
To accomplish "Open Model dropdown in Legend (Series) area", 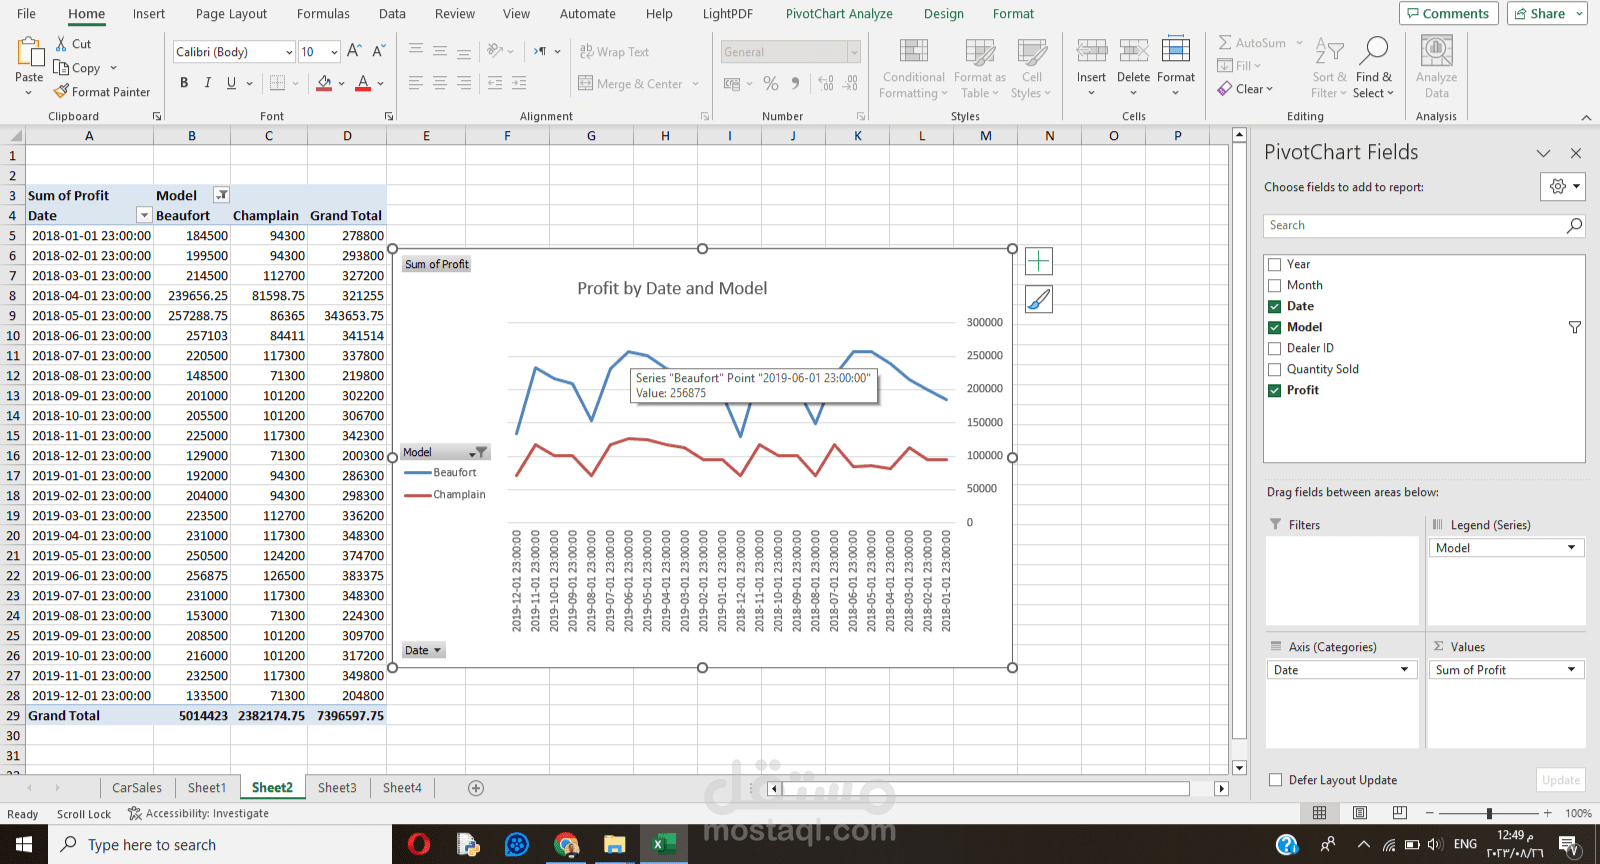I will tap(1571, 548).
